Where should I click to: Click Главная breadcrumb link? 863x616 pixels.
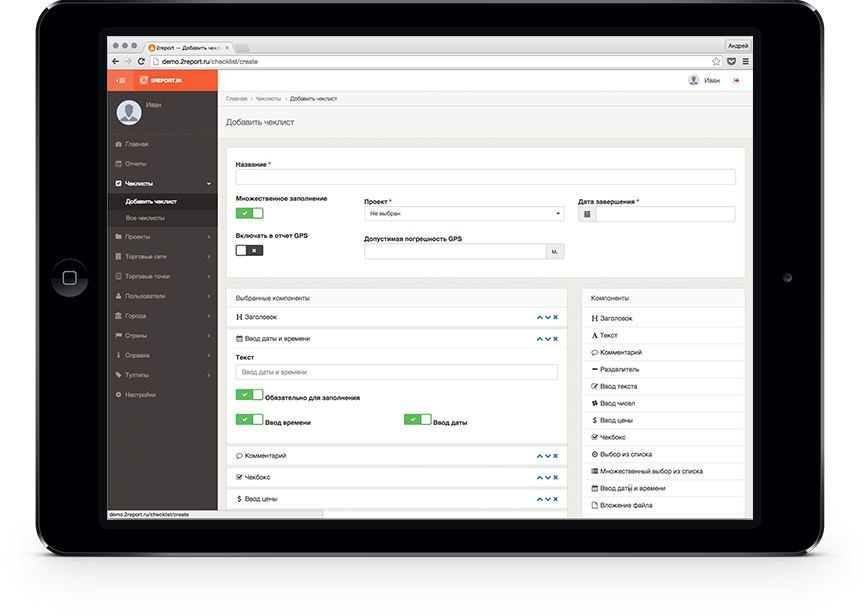(237, 99)
